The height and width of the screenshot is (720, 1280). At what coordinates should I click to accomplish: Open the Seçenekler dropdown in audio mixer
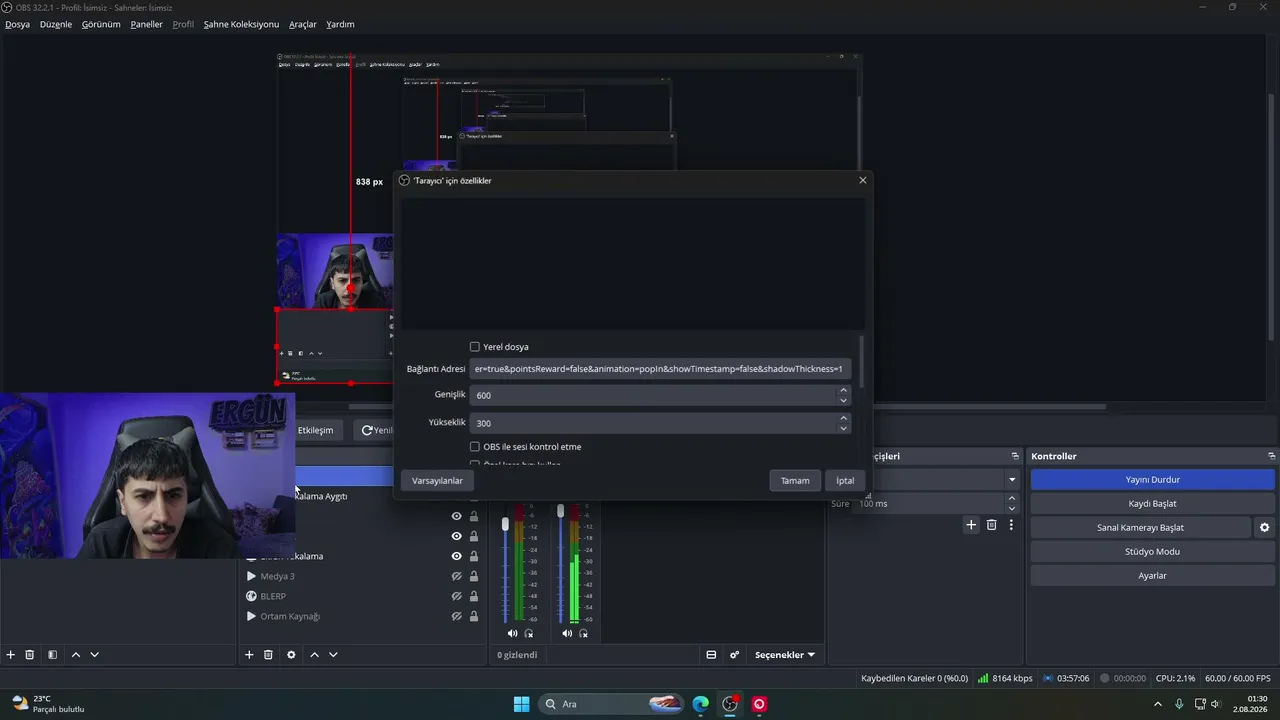coord(784,655)
